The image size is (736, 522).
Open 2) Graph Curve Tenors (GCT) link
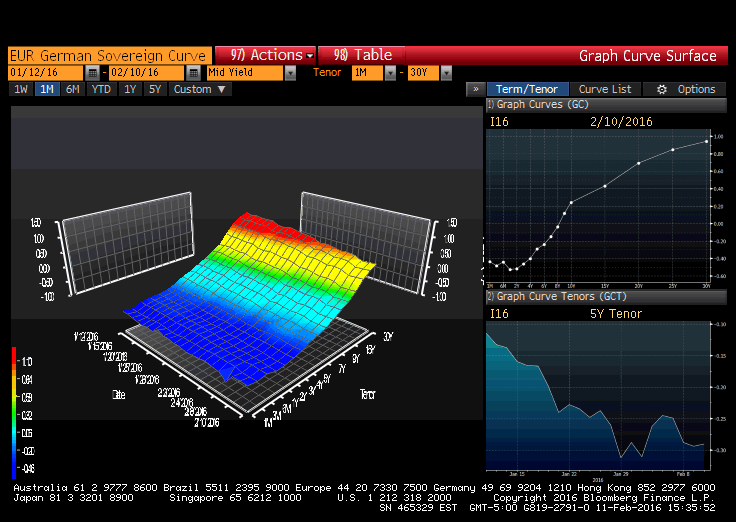click(x=606, y=297)
